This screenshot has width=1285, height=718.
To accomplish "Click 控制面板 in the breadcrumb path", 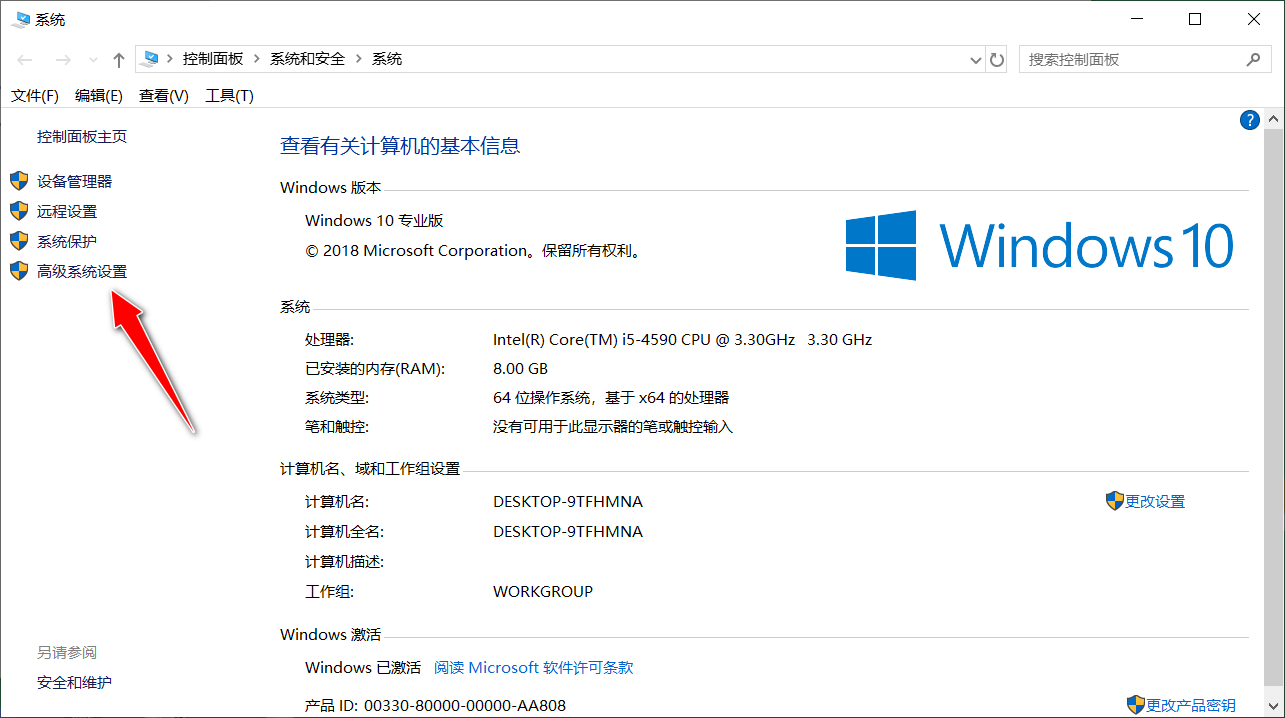I will point(213,59).
